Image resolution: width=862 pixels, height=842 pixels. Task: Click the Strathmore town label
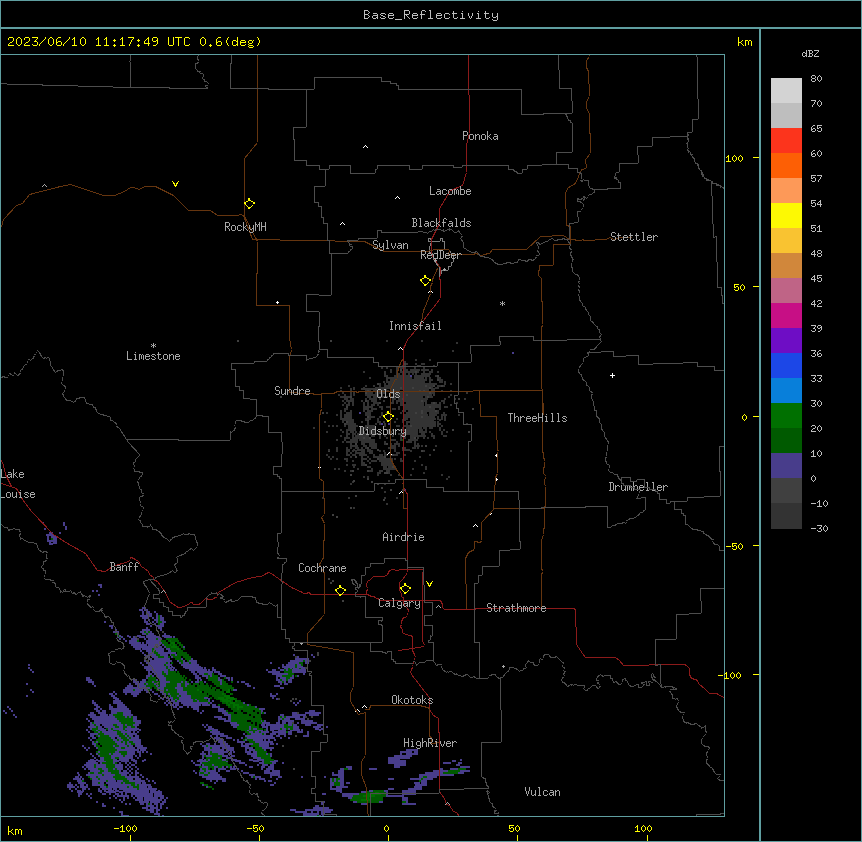coord(516,608)
